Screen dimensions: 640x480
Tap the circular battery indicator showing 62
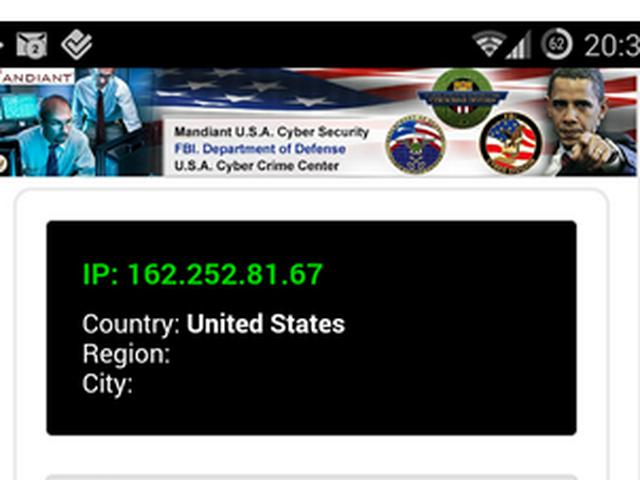pyautogui.click(x=557, y=44)
